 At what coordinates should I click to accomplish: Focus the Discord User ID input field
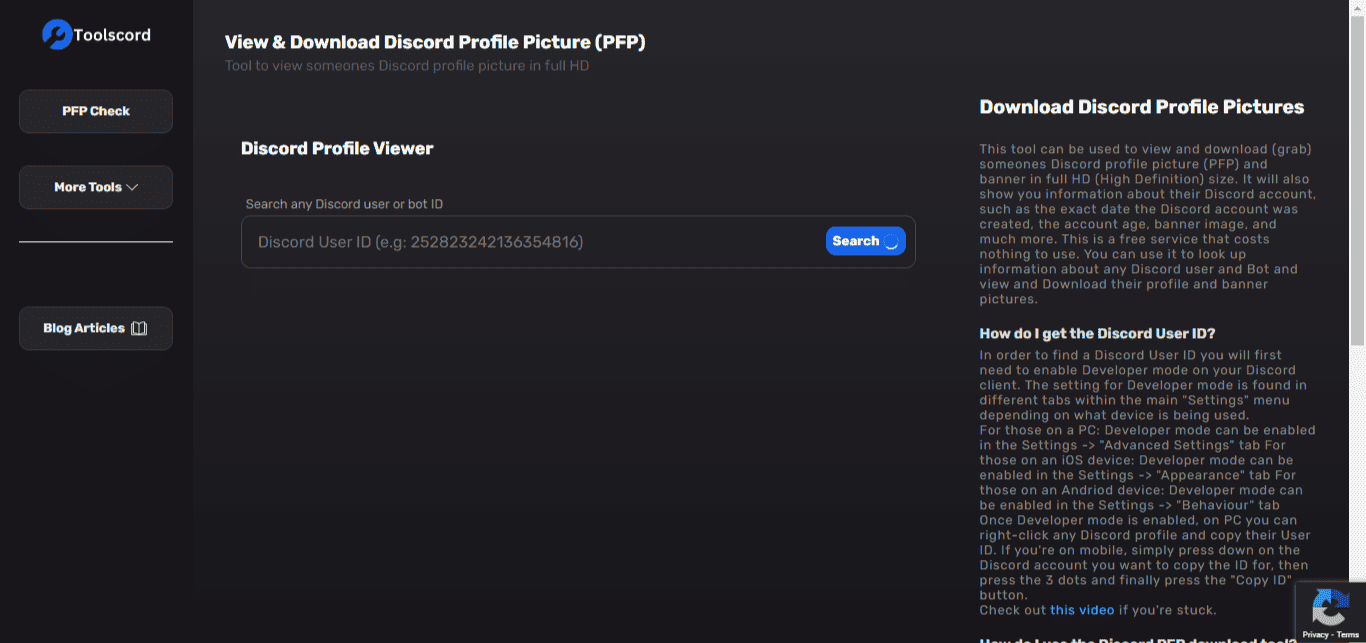click(530, 242)
